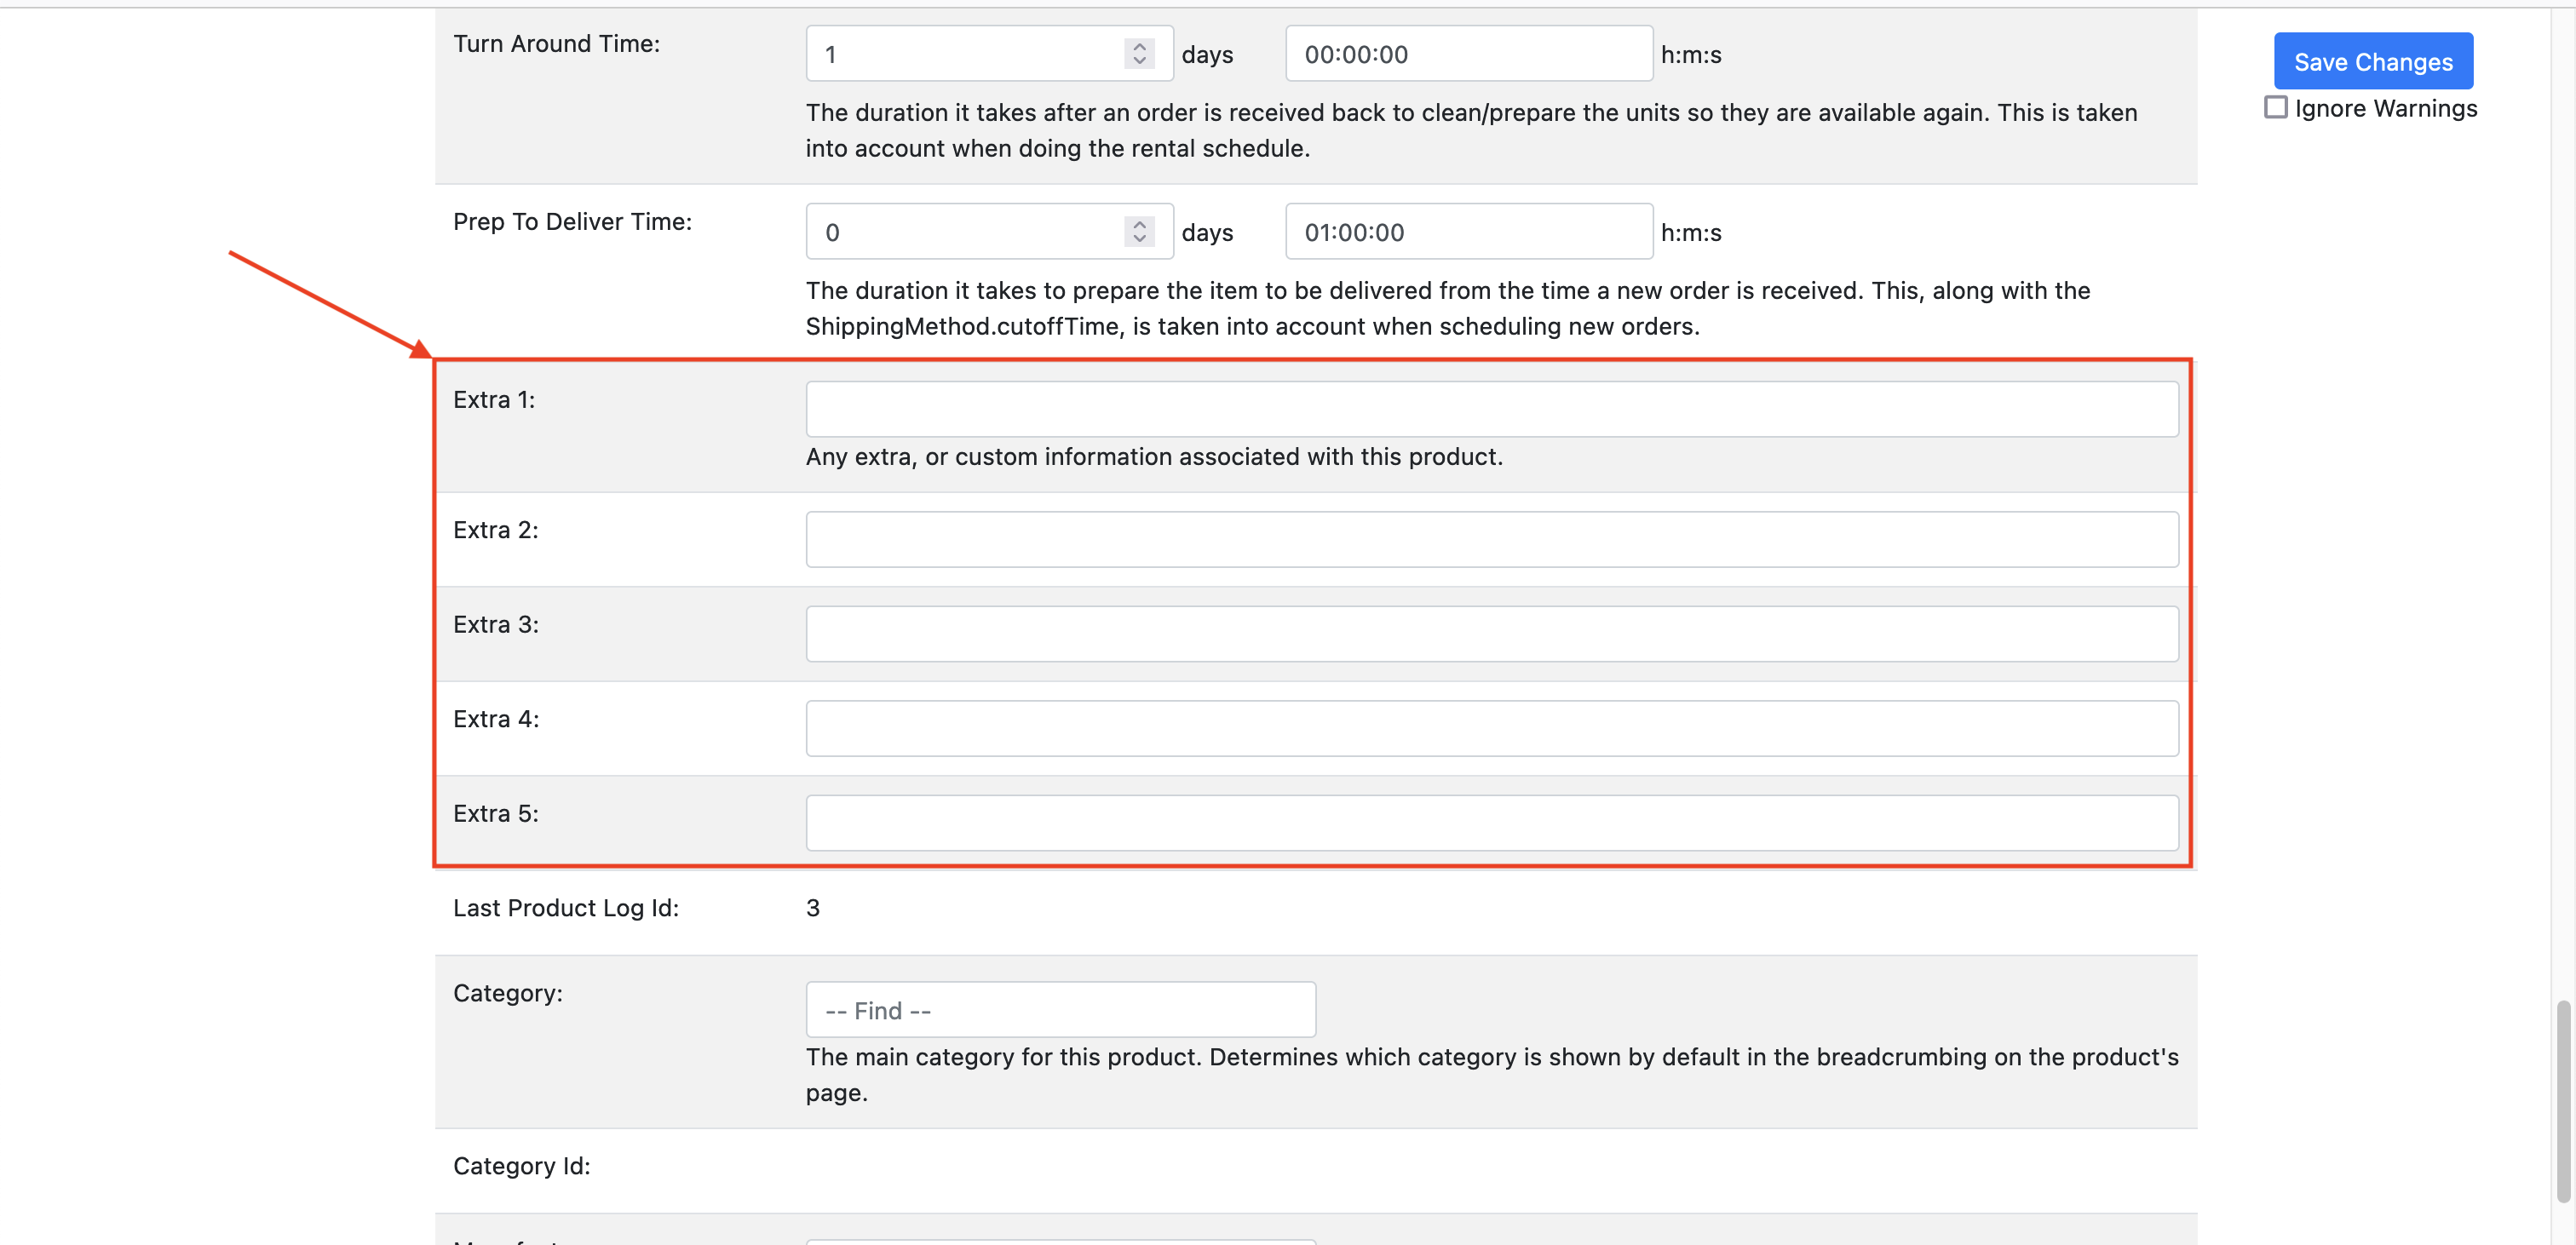Focus the Extra 3 text field
2576x1245 pixels.
(1492, 634)
